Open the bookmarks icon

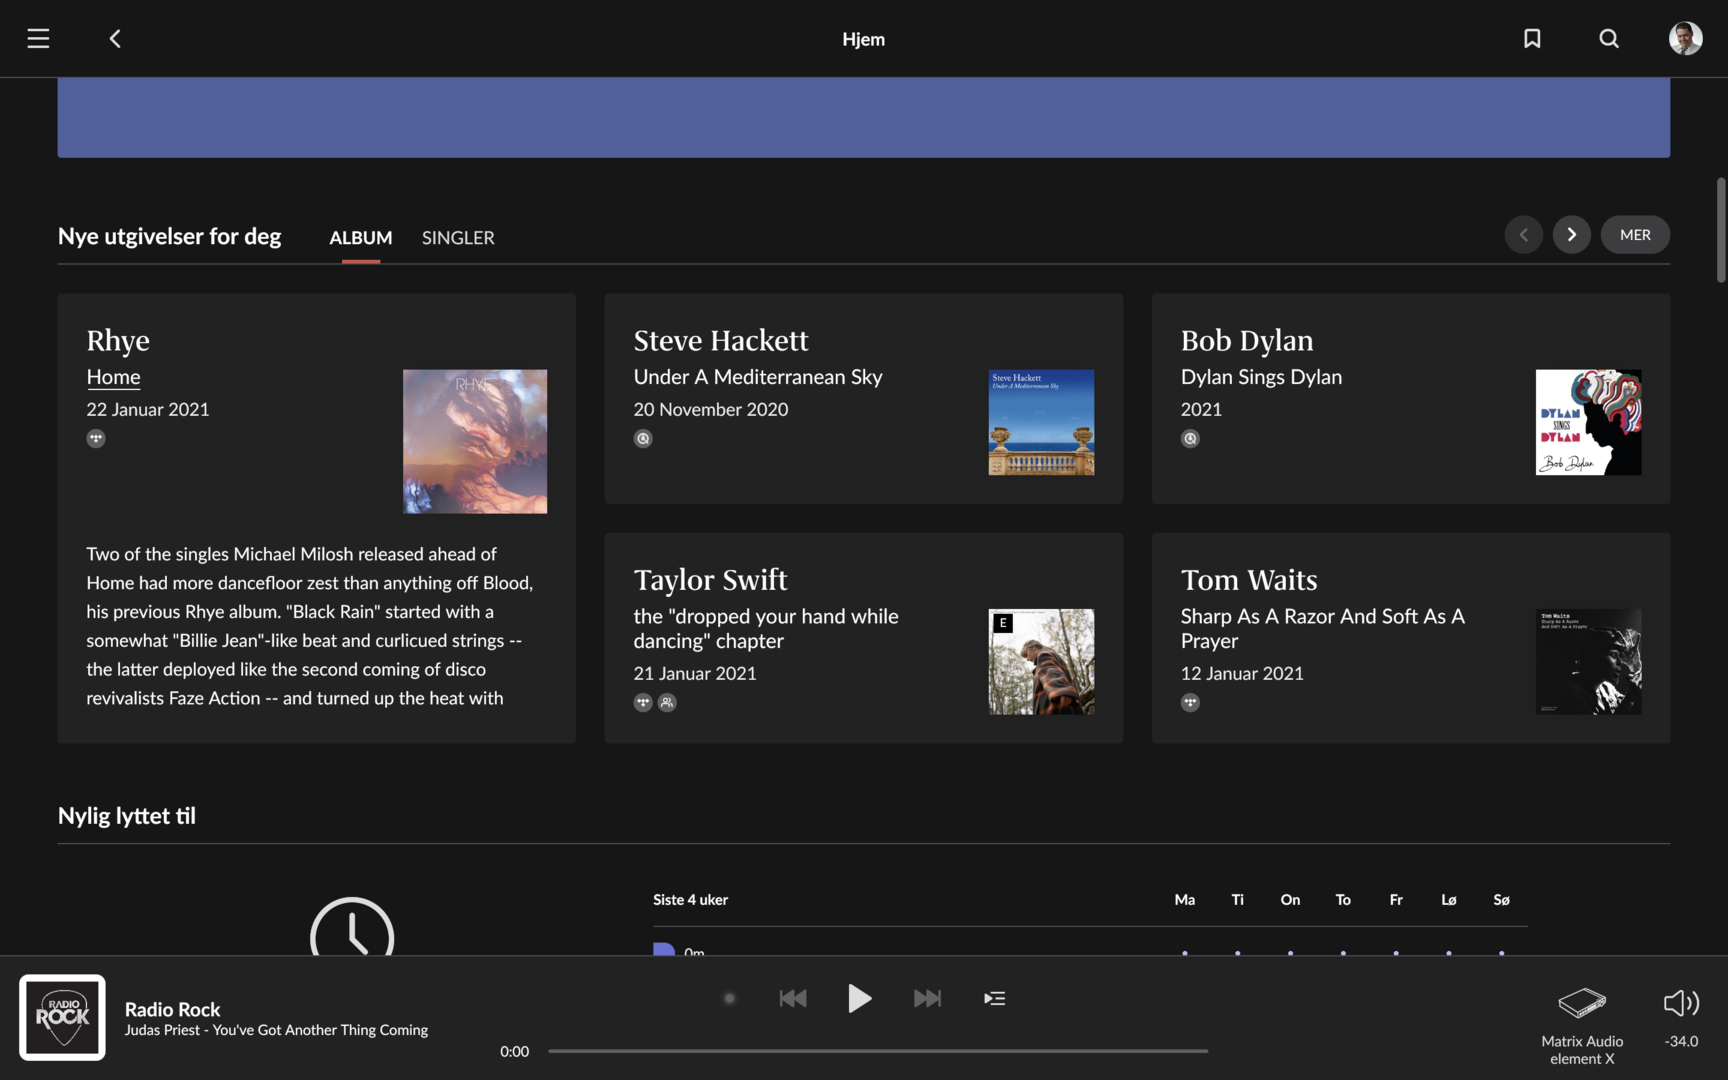click(x=1532, y=38)
